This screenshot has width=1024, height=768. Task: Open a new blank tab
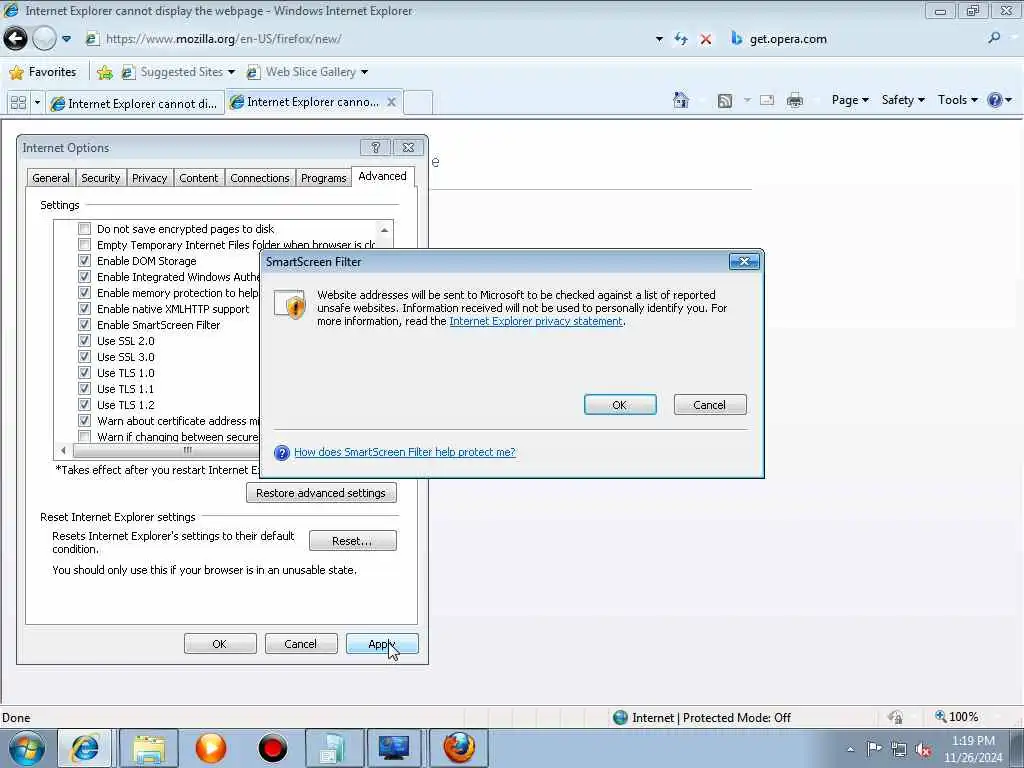(x=418, y=103)
